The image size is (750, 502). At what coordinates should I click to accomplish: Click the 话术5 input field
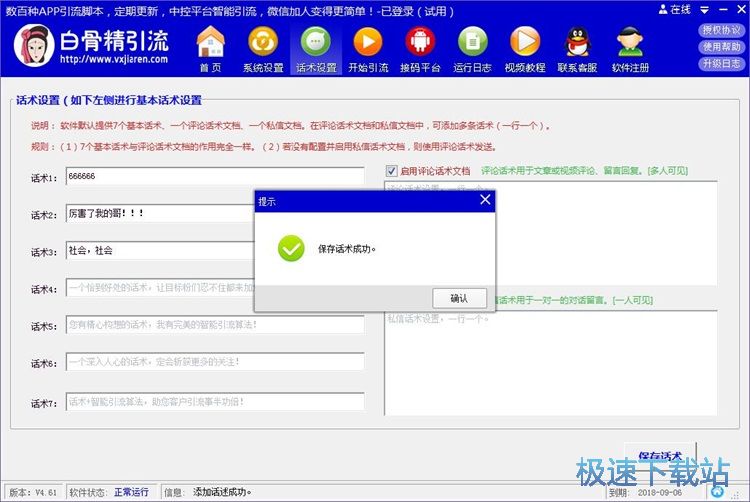[215, 325]
